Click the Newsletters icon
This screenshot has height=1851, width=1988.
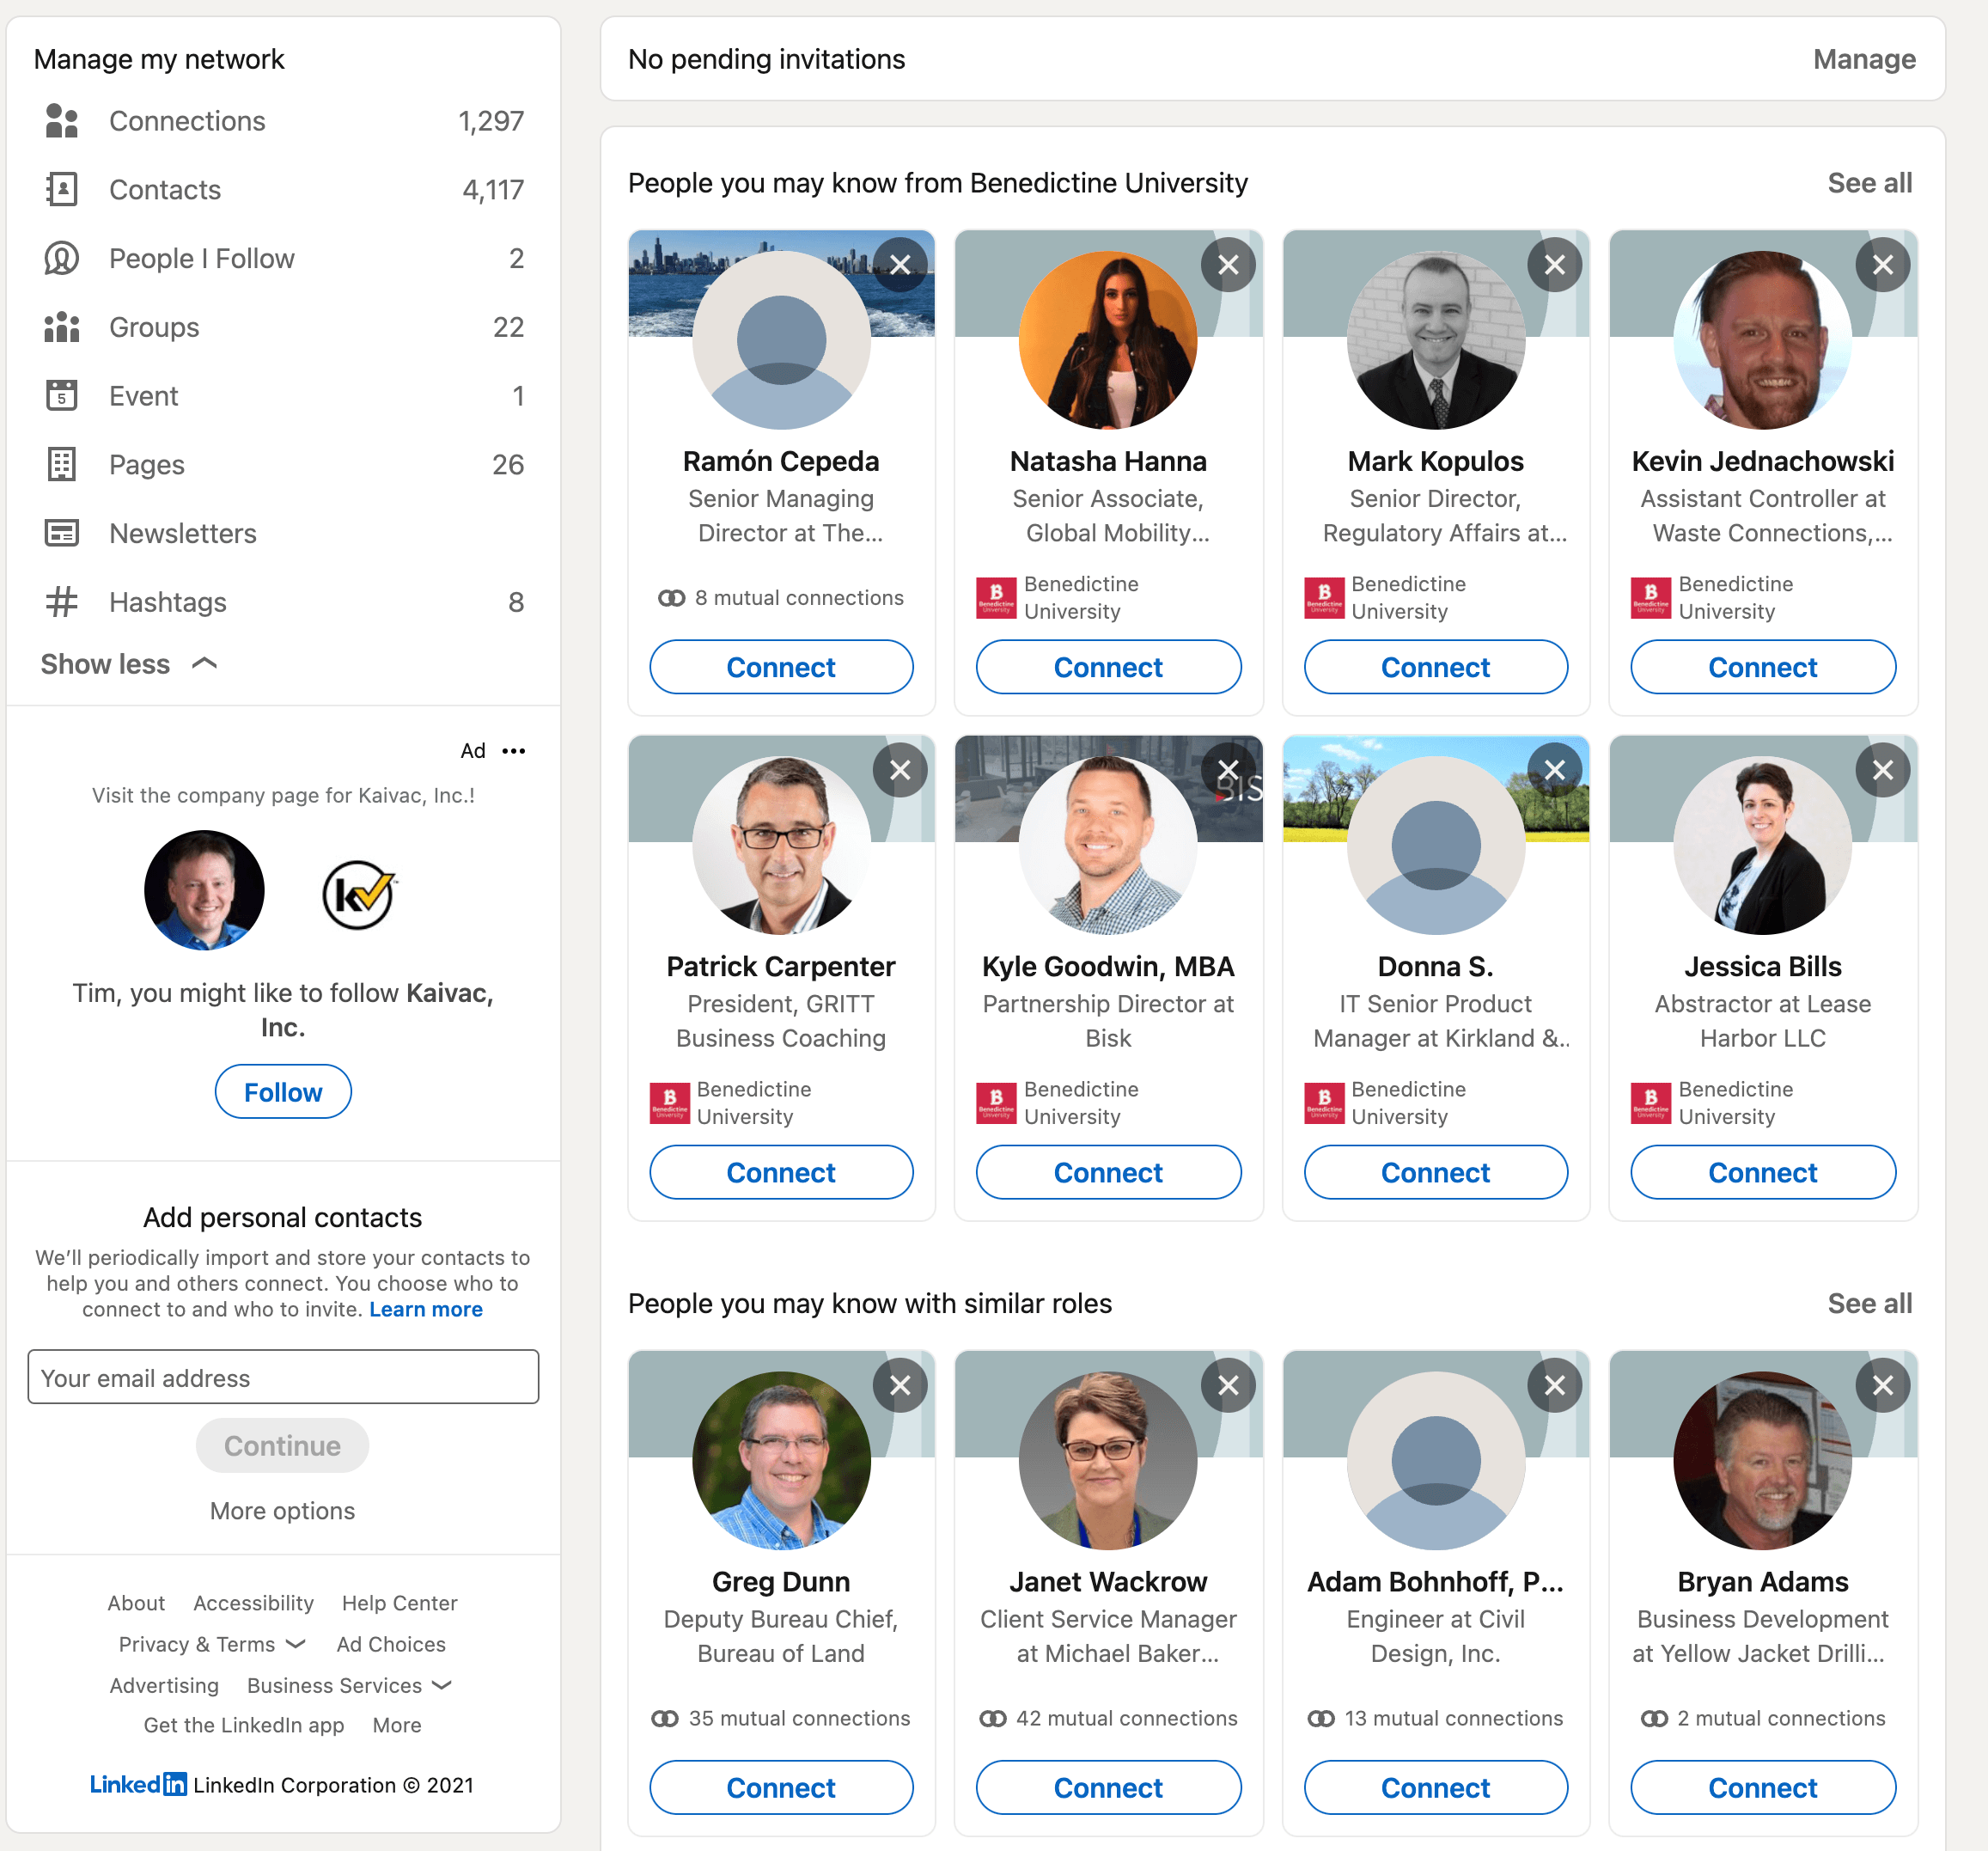point(62,533)
